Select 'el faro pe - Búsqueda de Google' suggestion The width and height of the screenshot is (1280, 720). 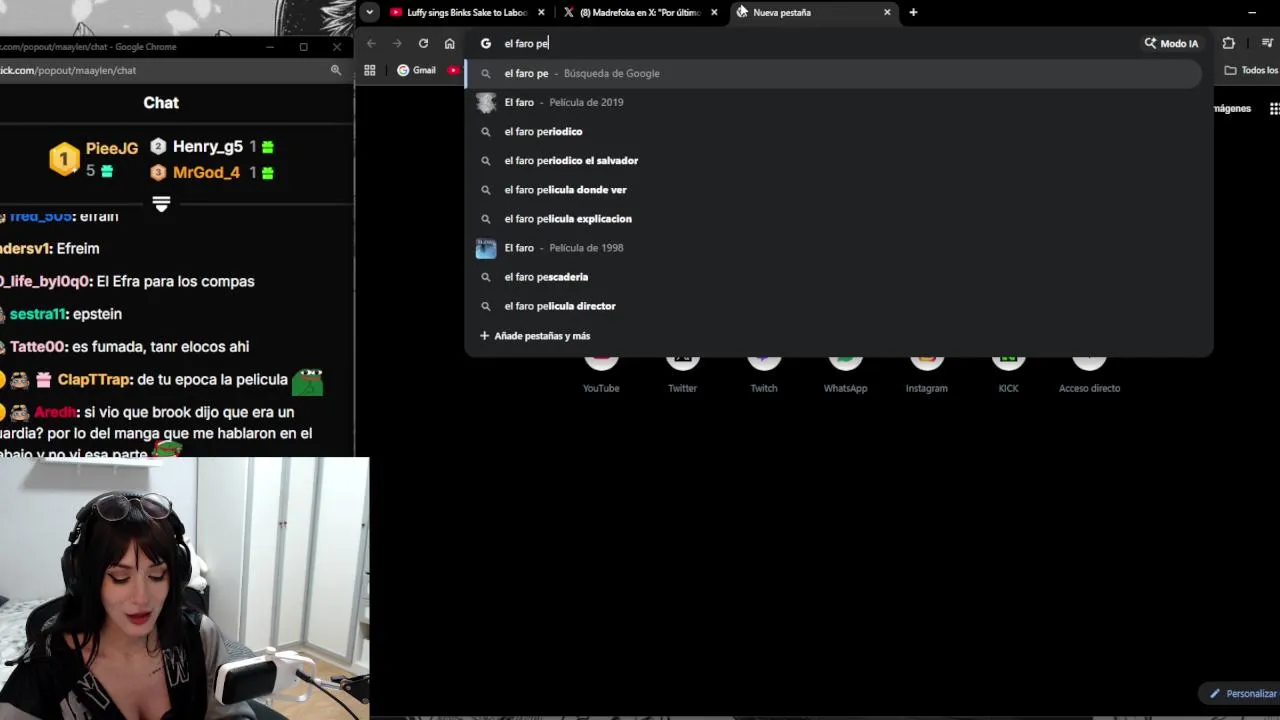pyautogui.click(x=832, y=73)
